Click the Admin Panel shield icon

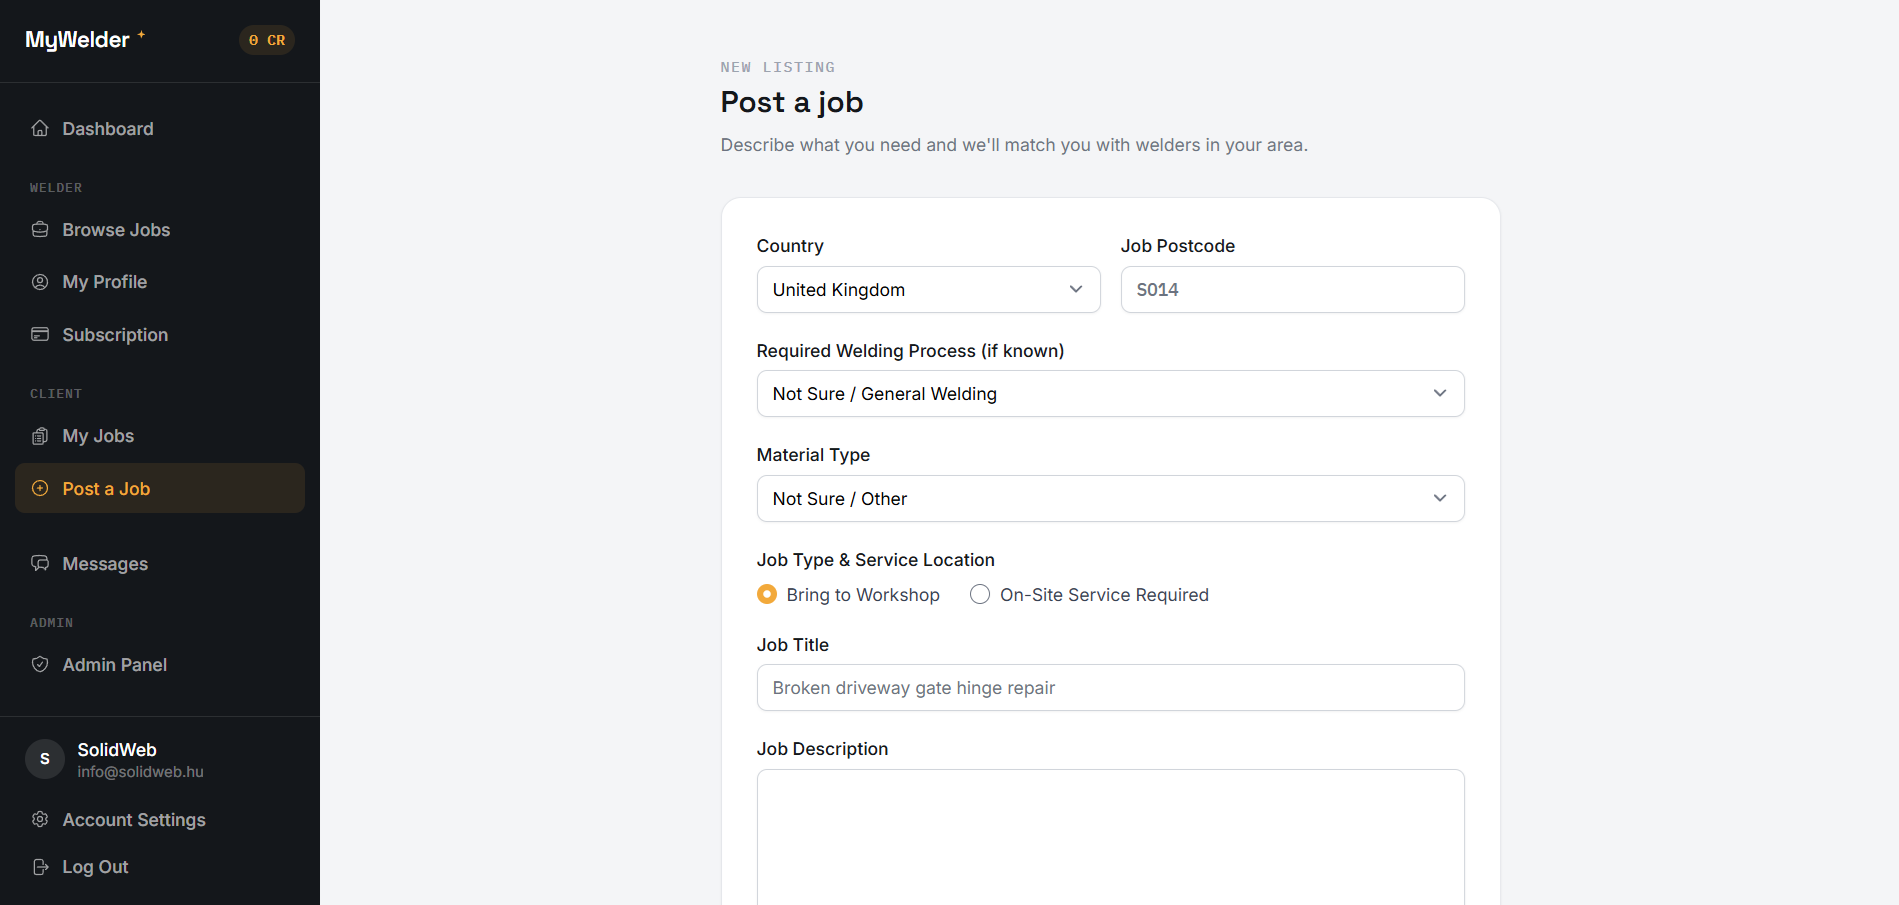click(x=40, y=664)
